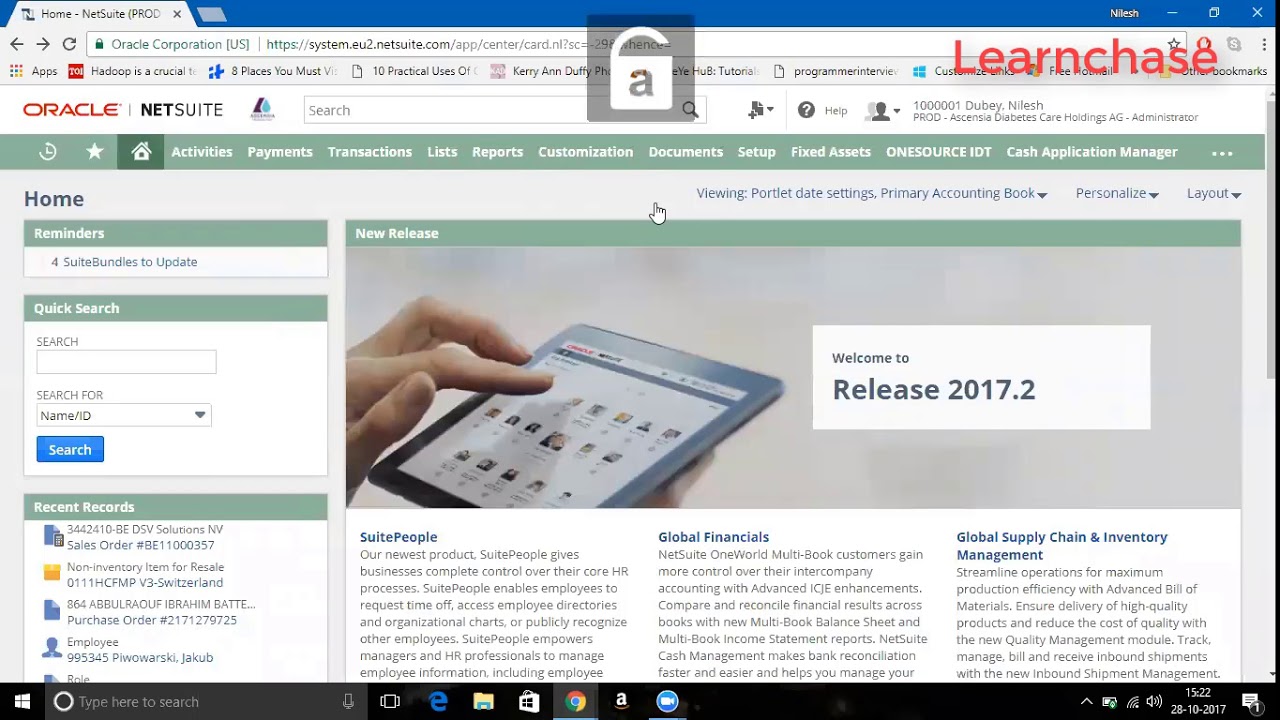1280x720 pixels.
Task: Open more navigation menus ellipsis
Action: click(x=1222, y=153)
